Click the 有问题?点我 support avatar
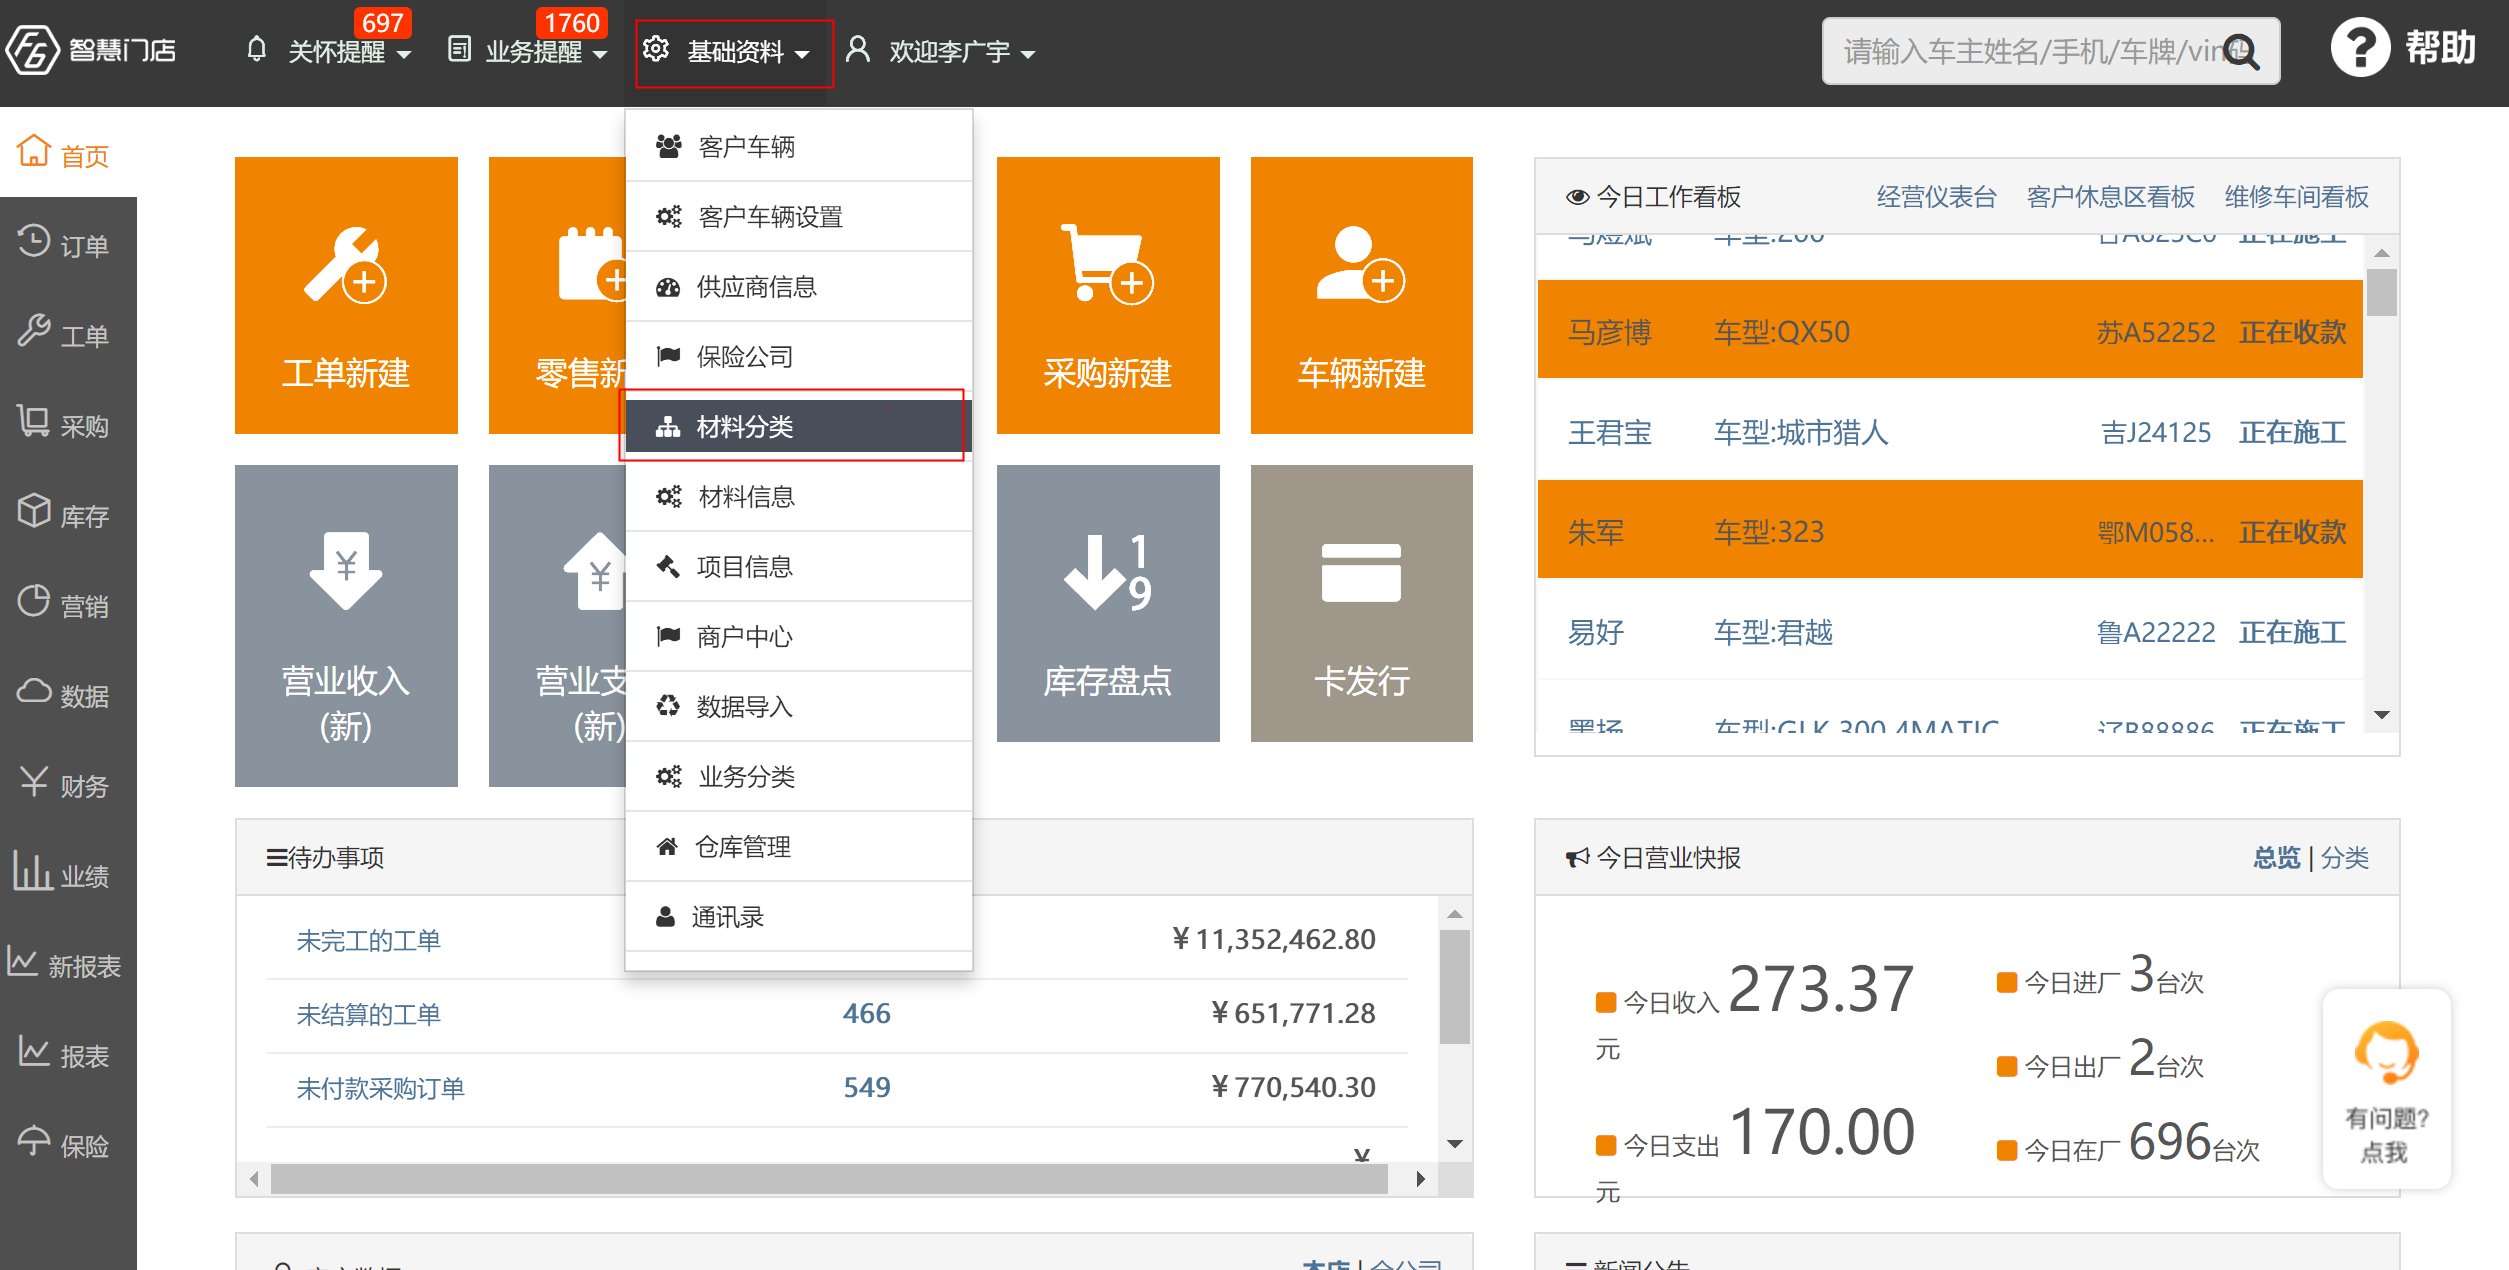The width and height of the screenshot is (2509, 1270). pos(2386,1088)
